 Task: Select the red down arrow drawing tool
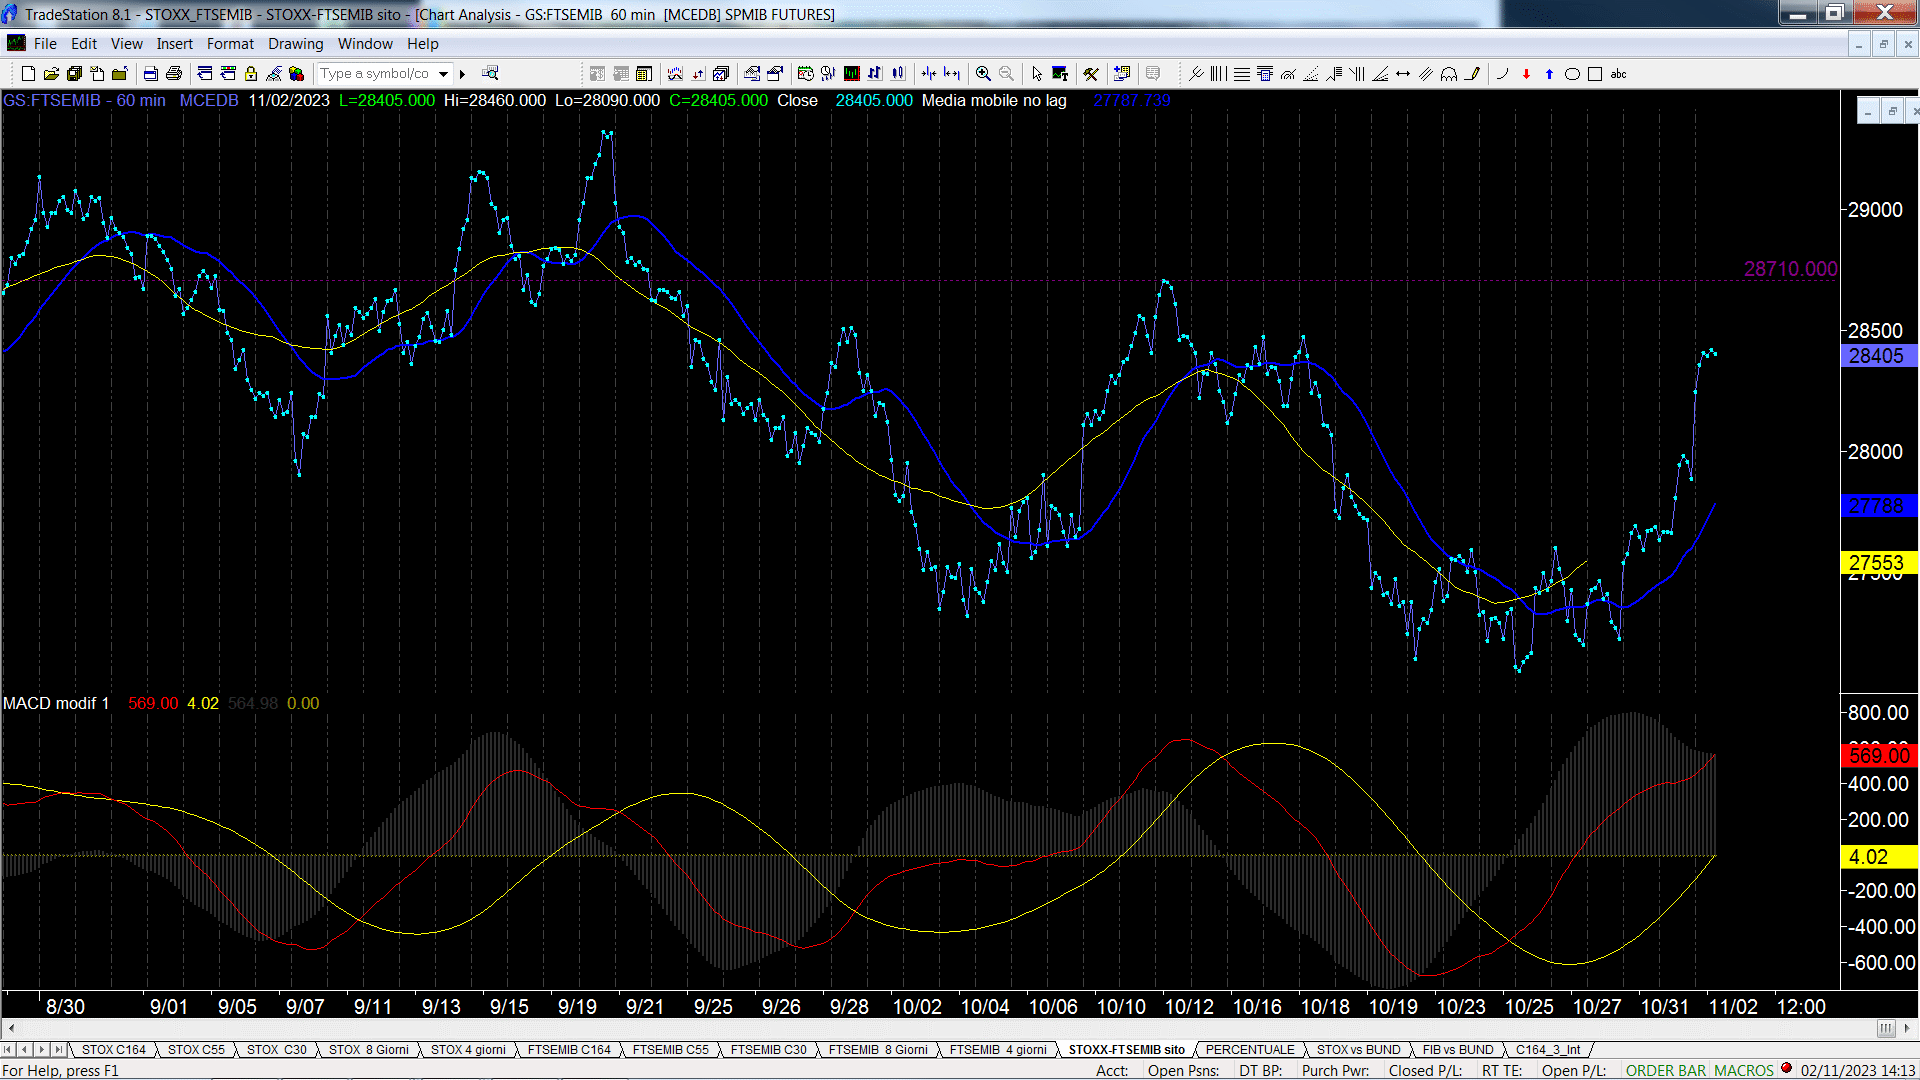[x=1526, y=74]
